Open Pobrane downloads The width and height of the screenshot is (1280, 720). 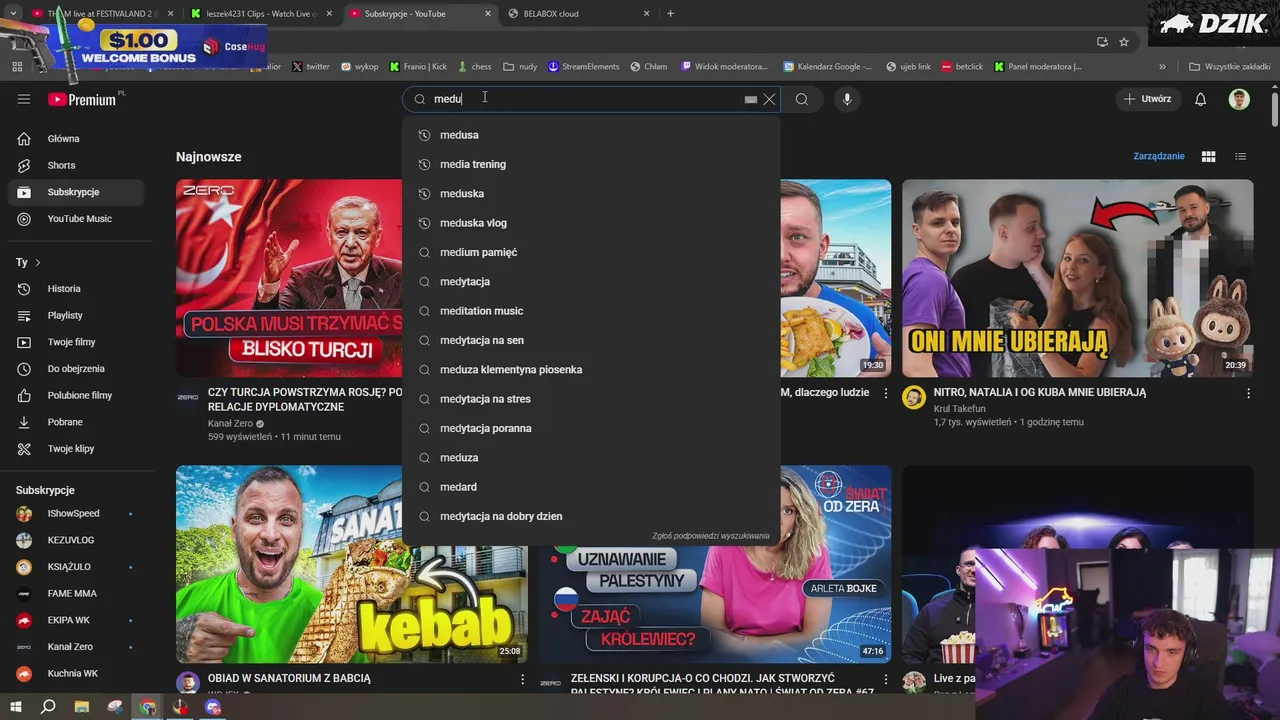(77, 422)
